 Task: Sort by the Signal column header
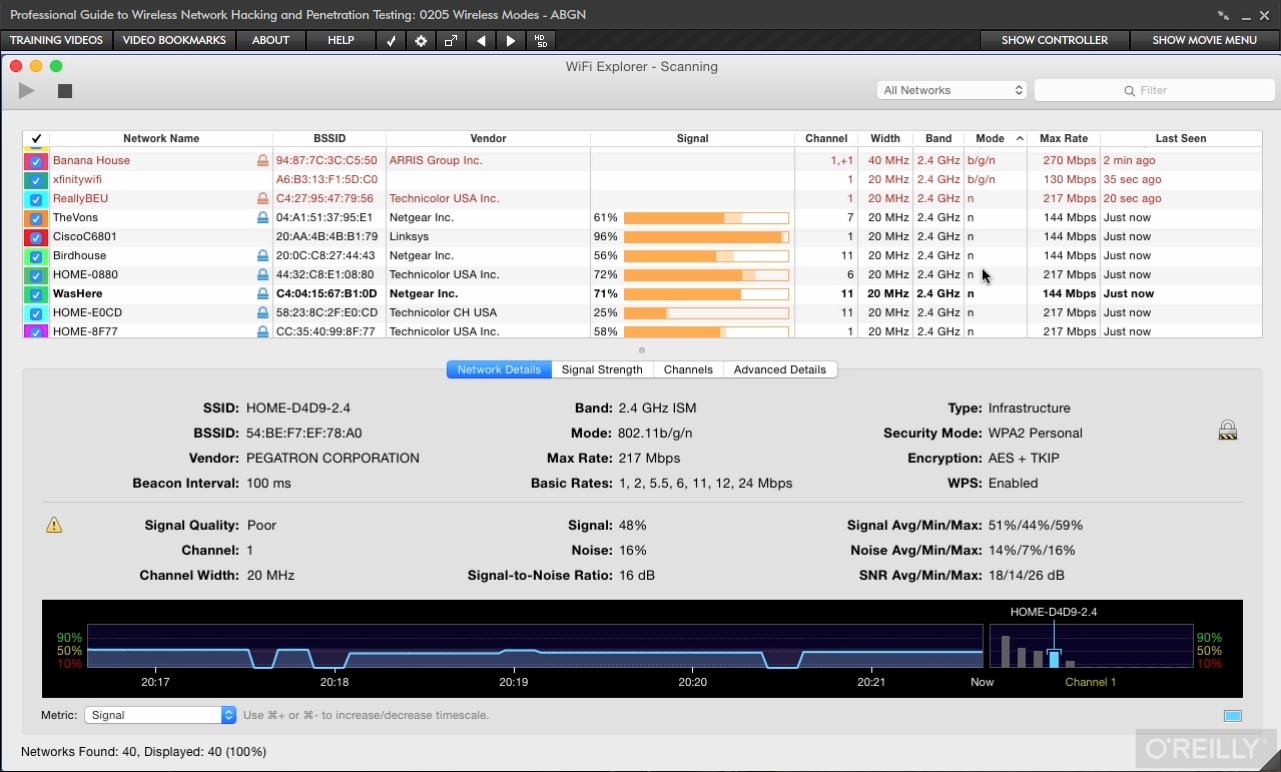[x=692, y=138]
